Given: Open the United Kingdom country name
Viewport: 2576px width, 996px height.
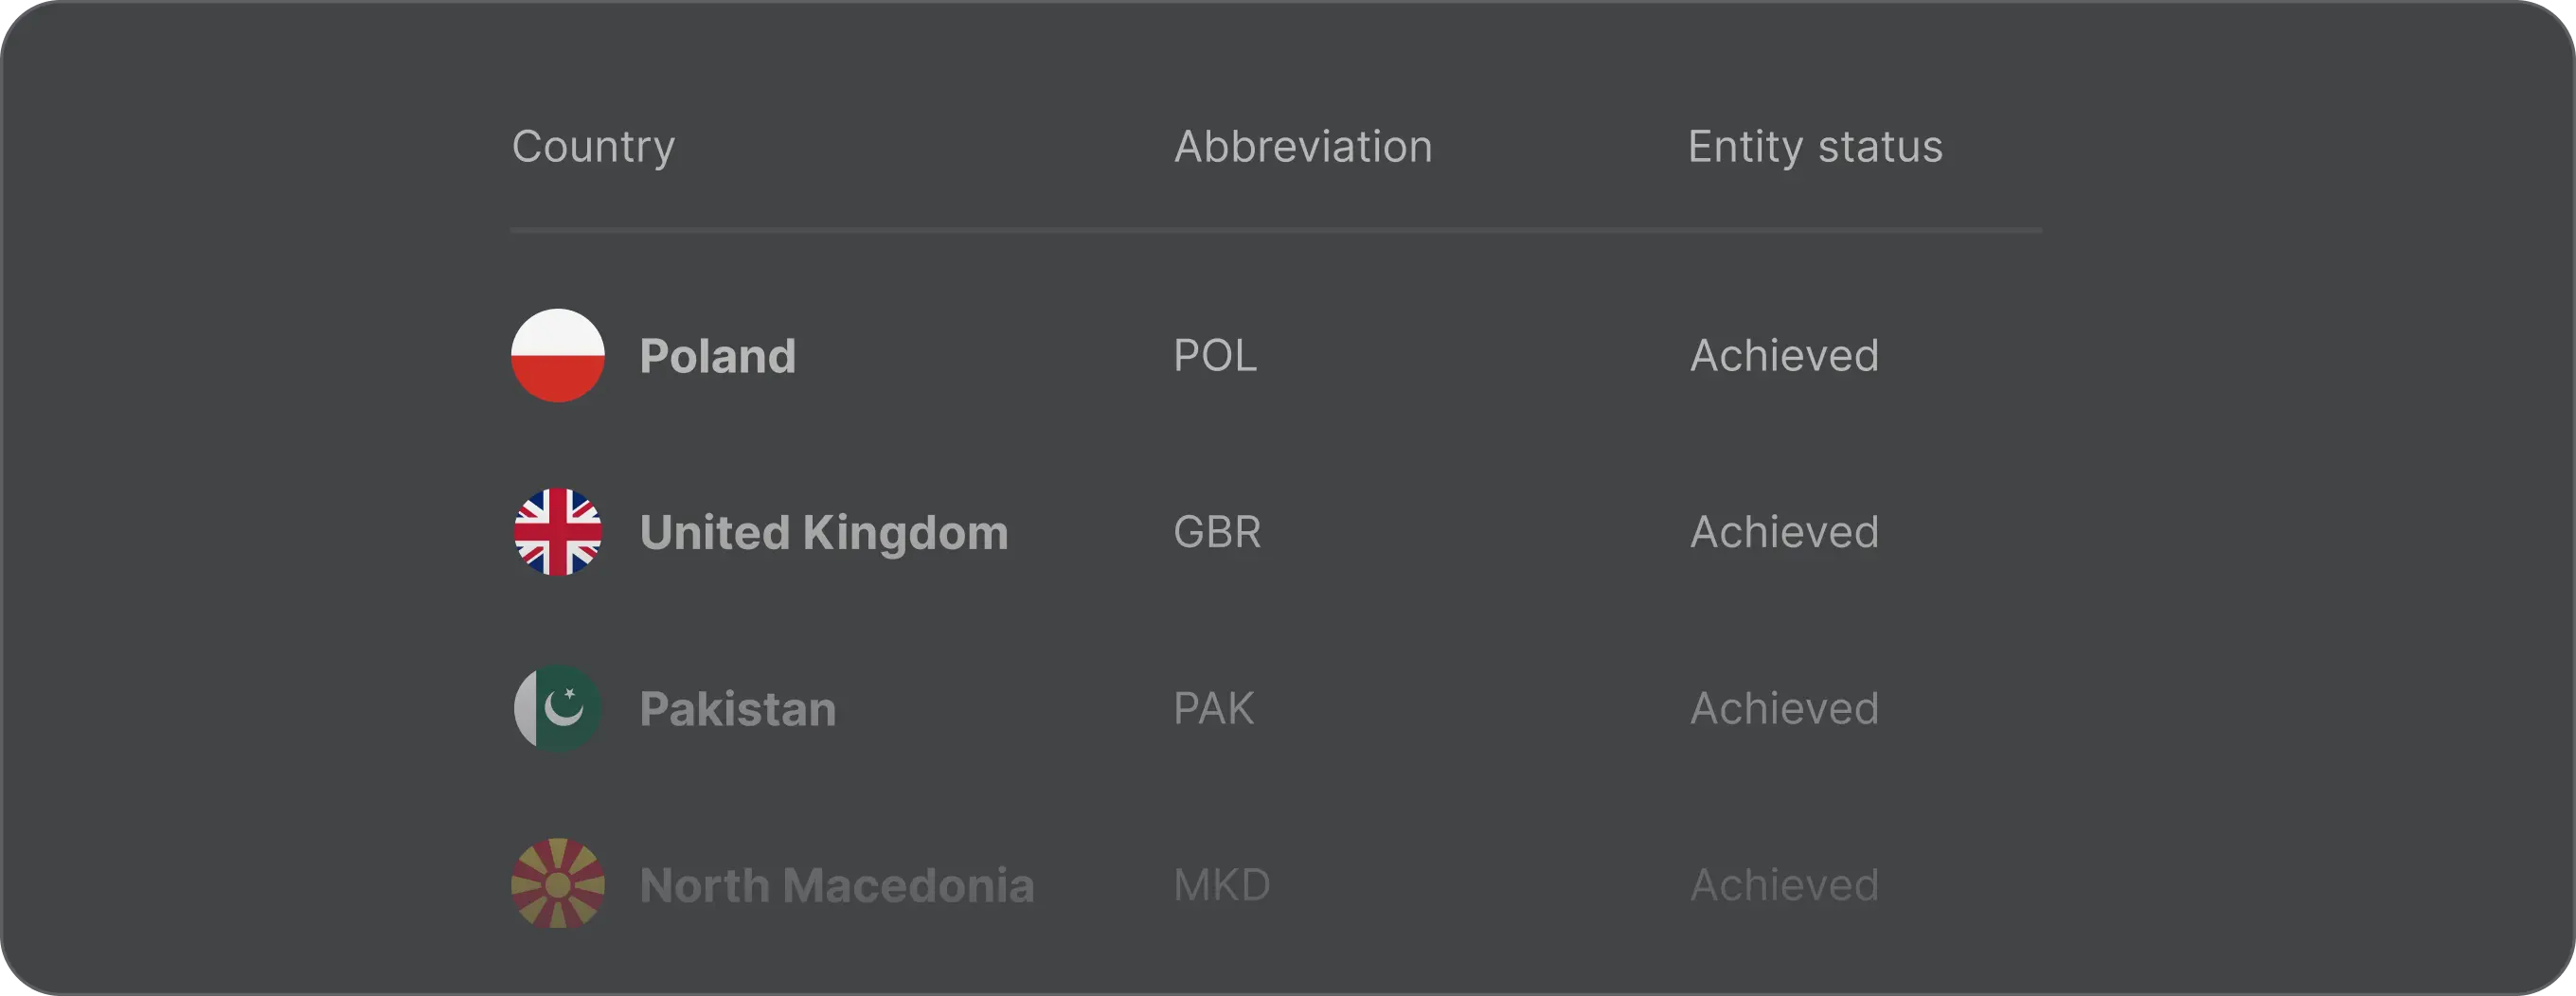Looking at the screenshot, I should (823, 532).
